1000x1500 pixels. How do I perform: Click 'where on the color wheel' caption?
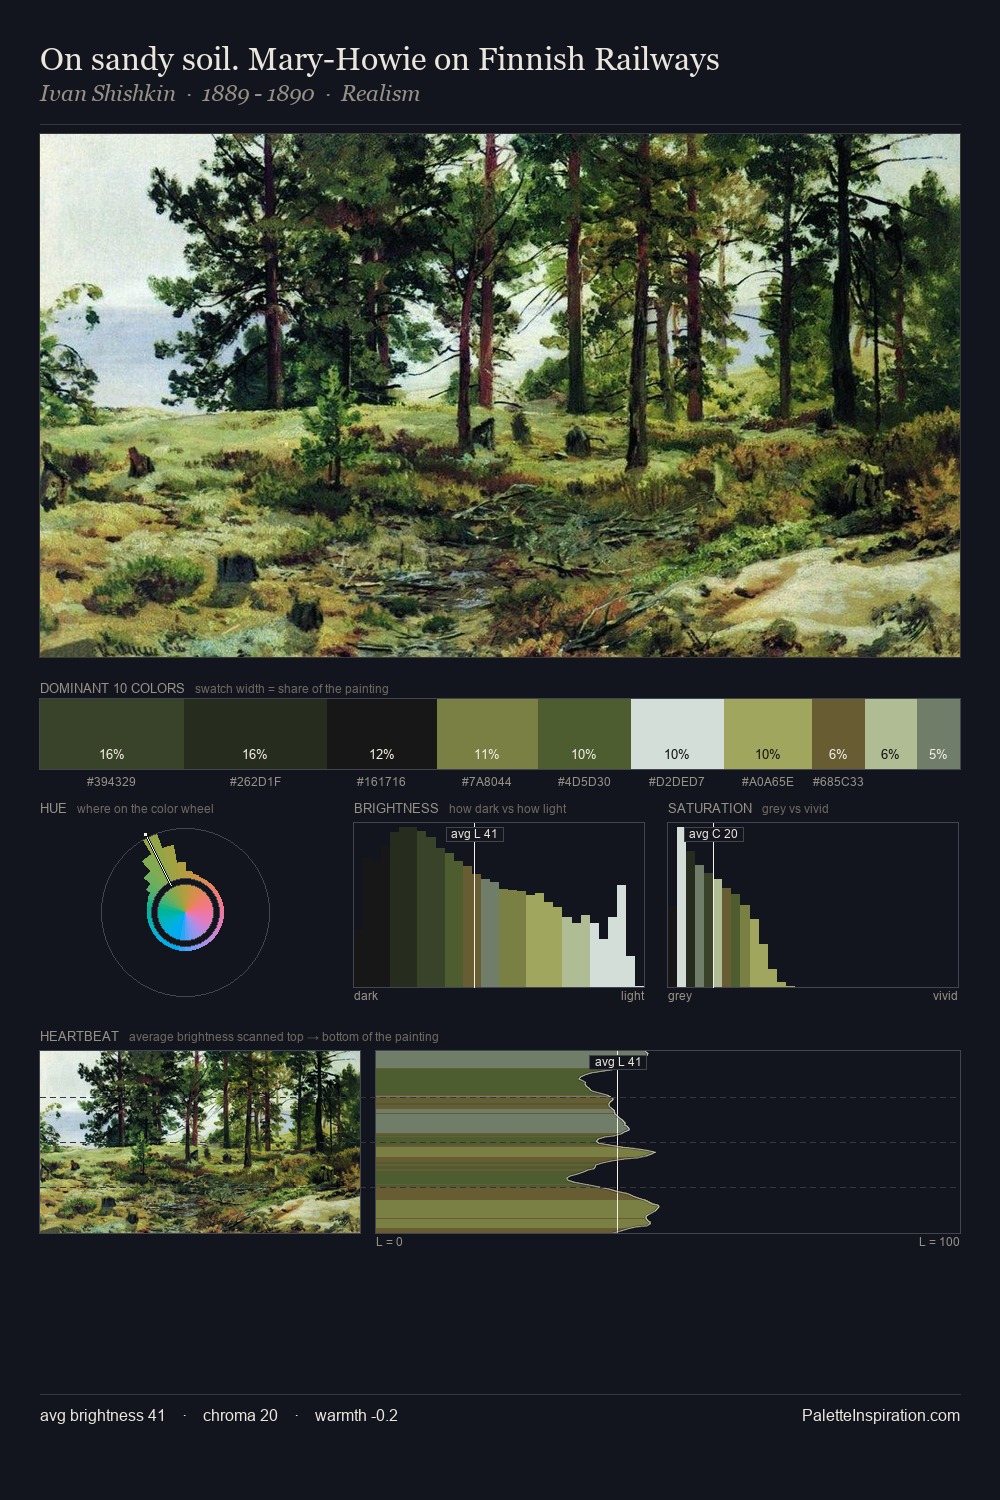145,809
